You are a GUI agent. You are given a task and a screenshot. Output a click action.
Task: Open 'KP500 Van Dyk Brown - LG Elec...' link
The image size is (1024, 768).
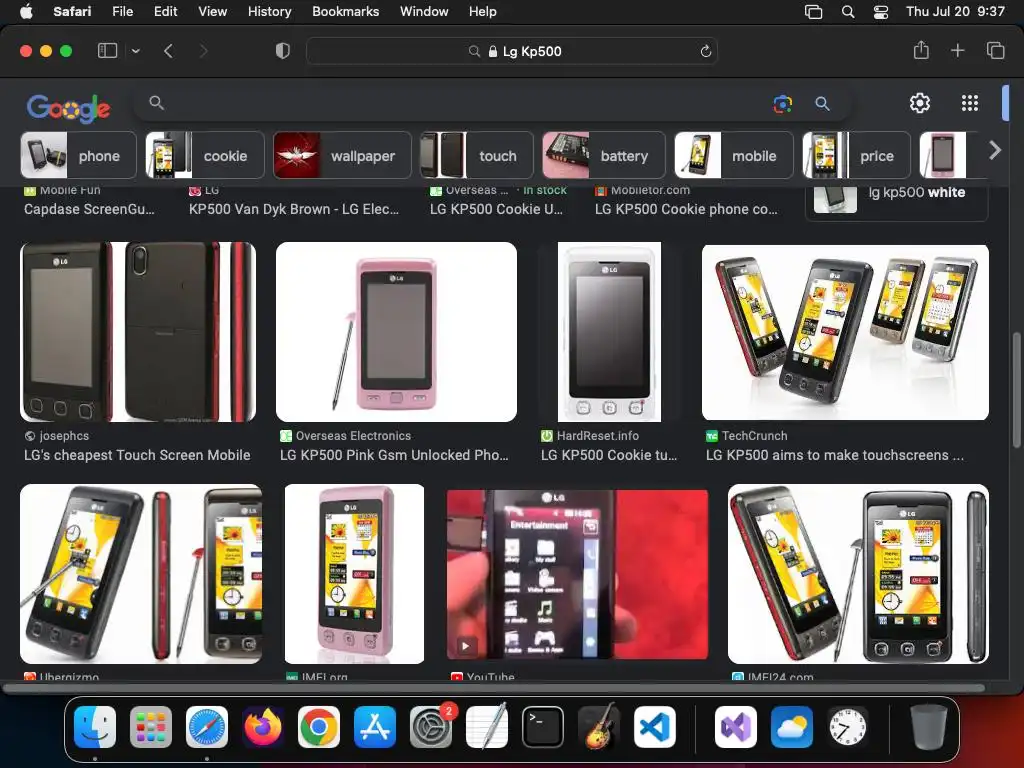(294, 209)
